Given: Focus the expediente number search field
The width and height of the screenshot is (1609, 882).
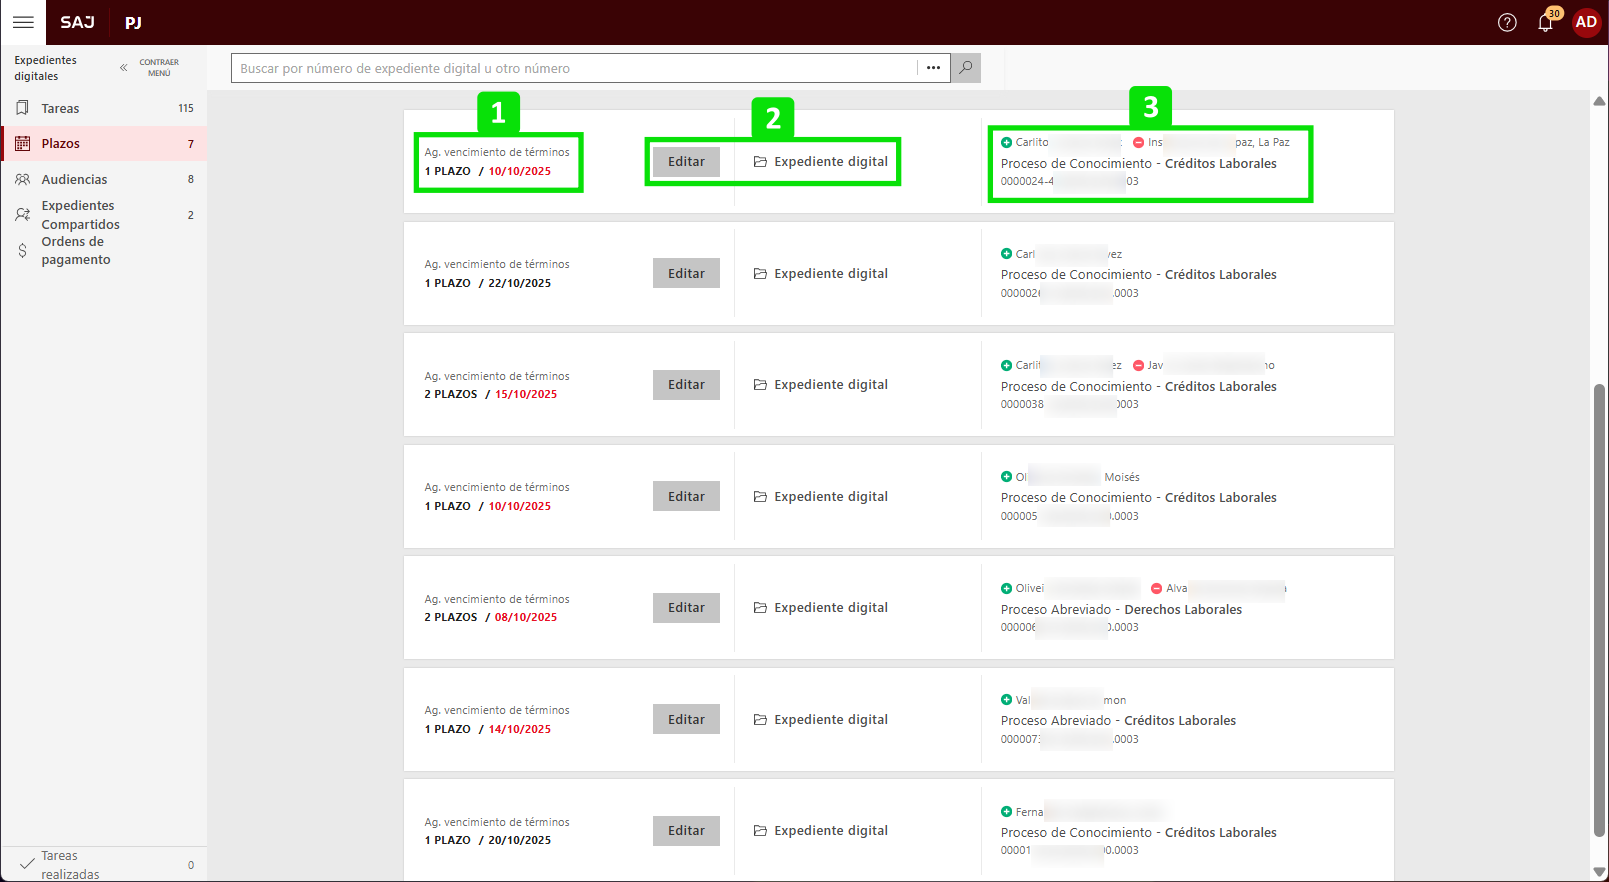Looking at the screenshot, I should (575, 68).
